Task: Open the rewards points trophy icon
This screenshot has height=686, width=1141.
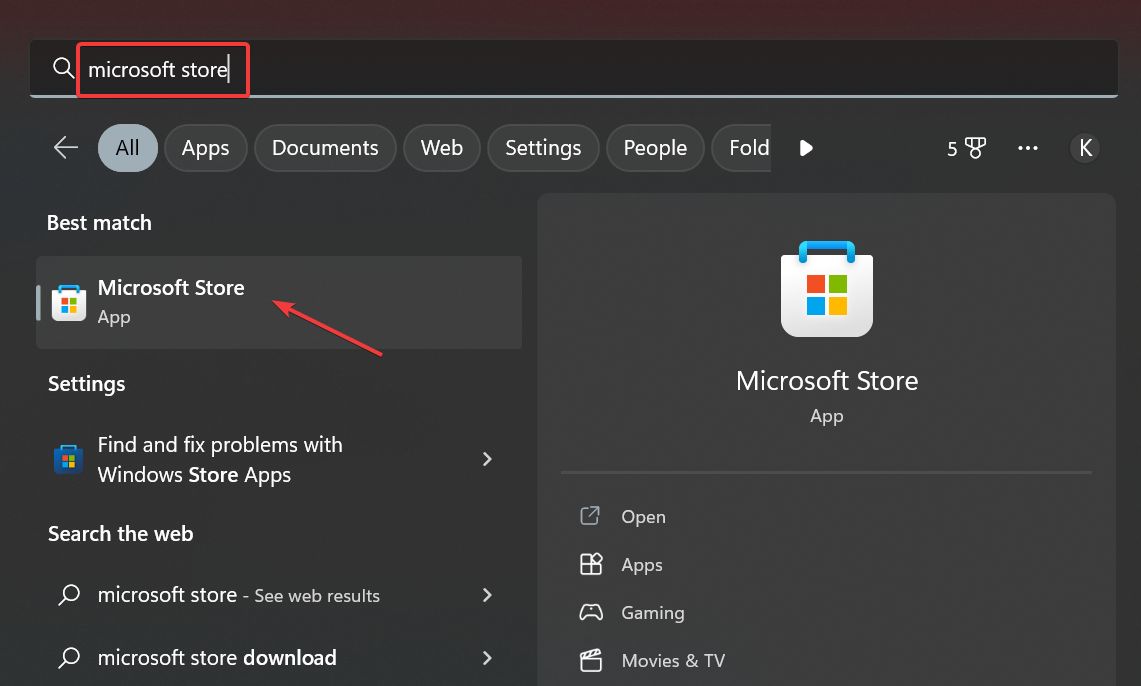Action: 975,148
